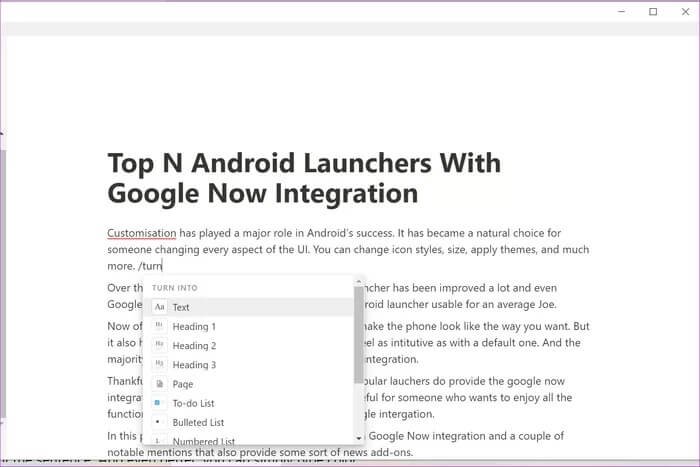Select the Text option in Turn Into menu
700x467 pixels.
(249, 307)
